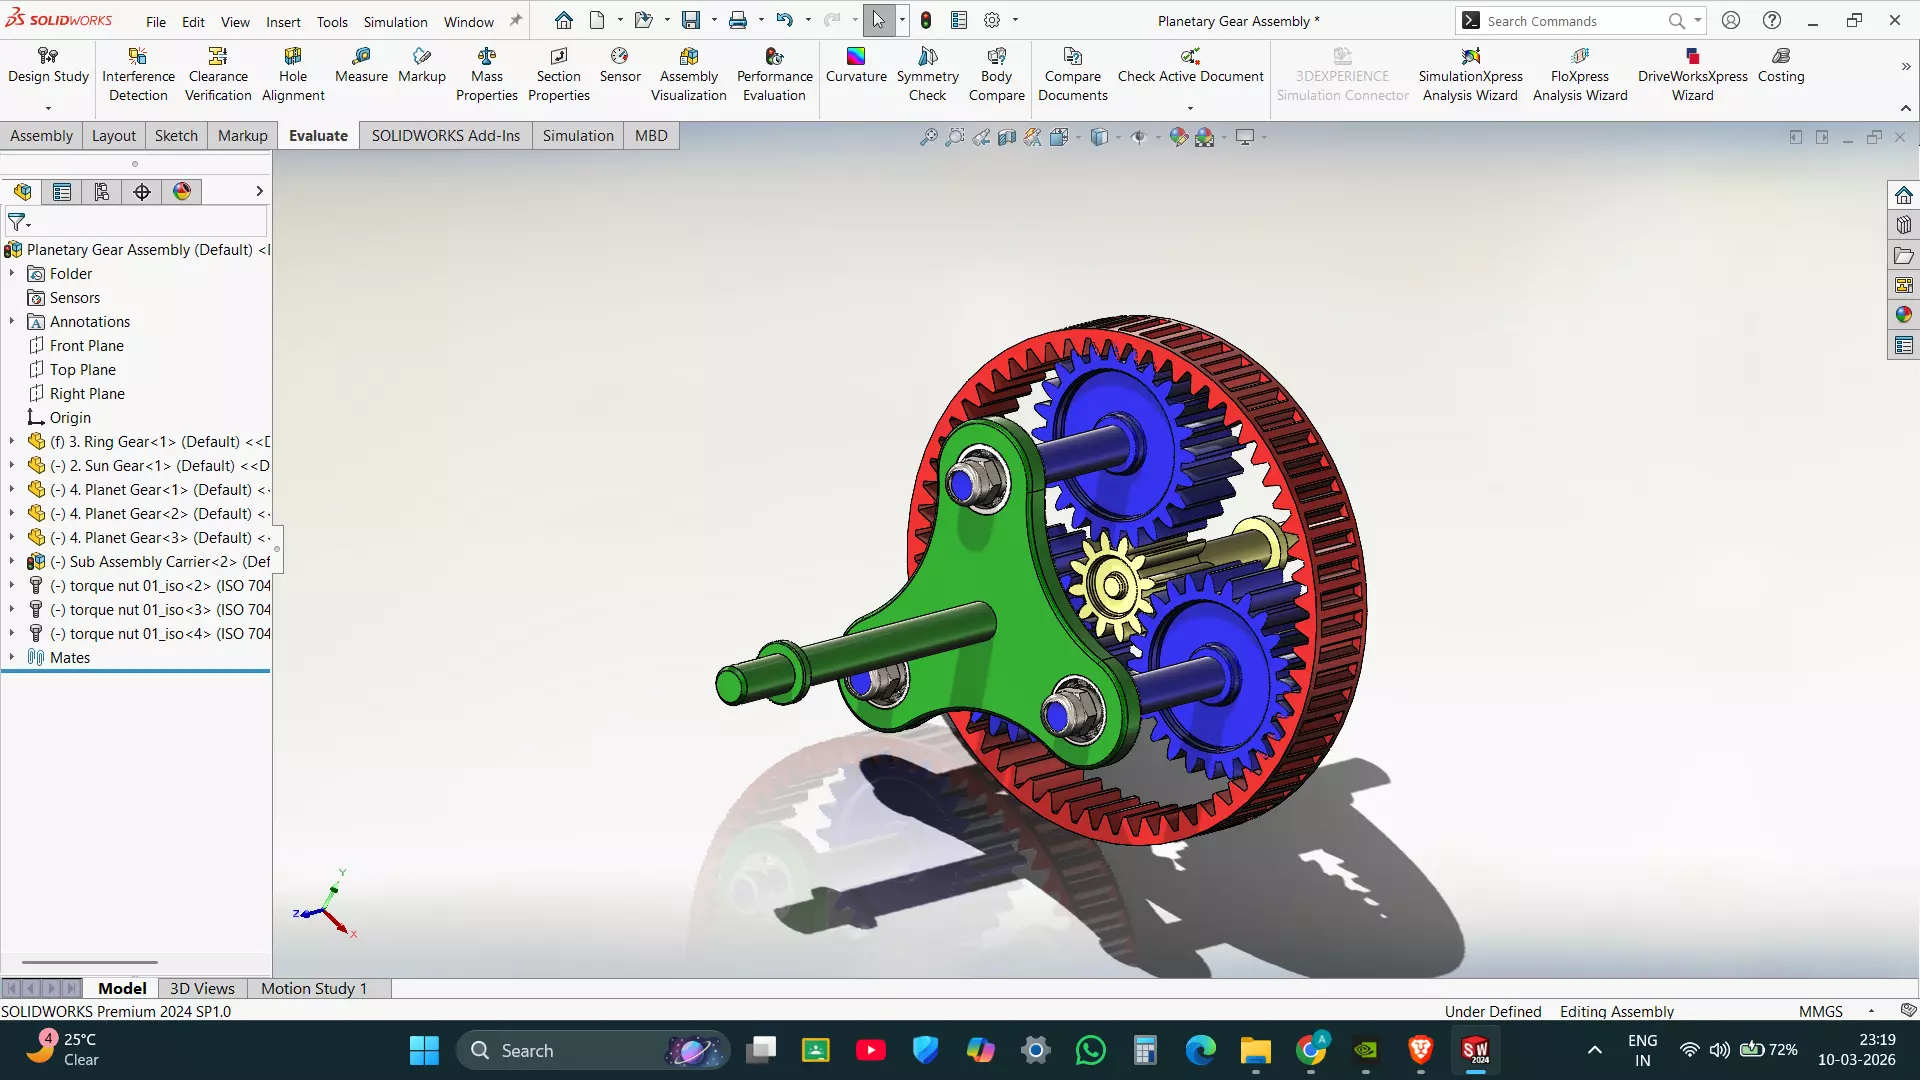Screen dimensions: 1920x1080
Task: Open the Simulation menu
Action: (395, 22)
